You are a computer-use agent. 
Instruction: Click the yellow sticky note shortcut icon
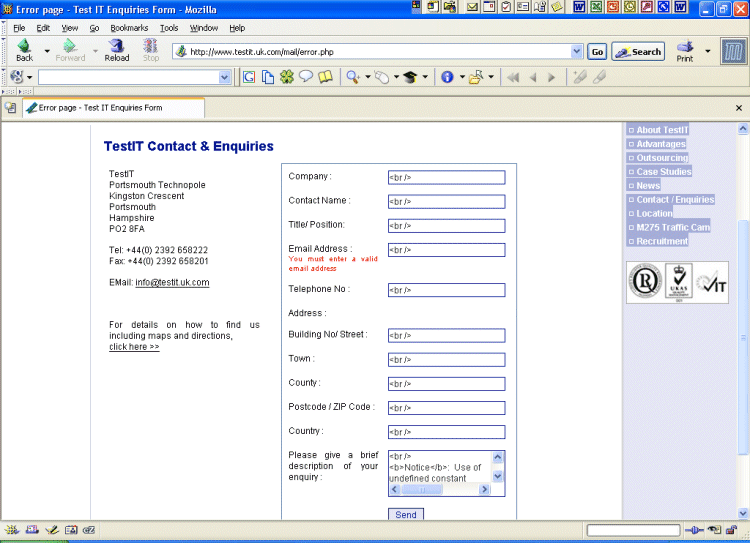[556, 7]
